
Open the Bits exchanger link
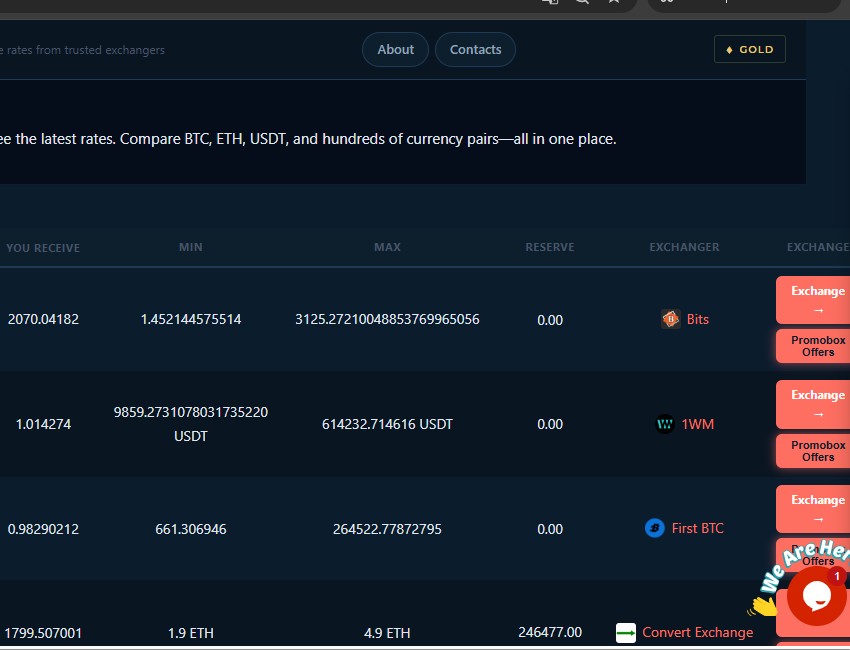(x=697, y=319)
